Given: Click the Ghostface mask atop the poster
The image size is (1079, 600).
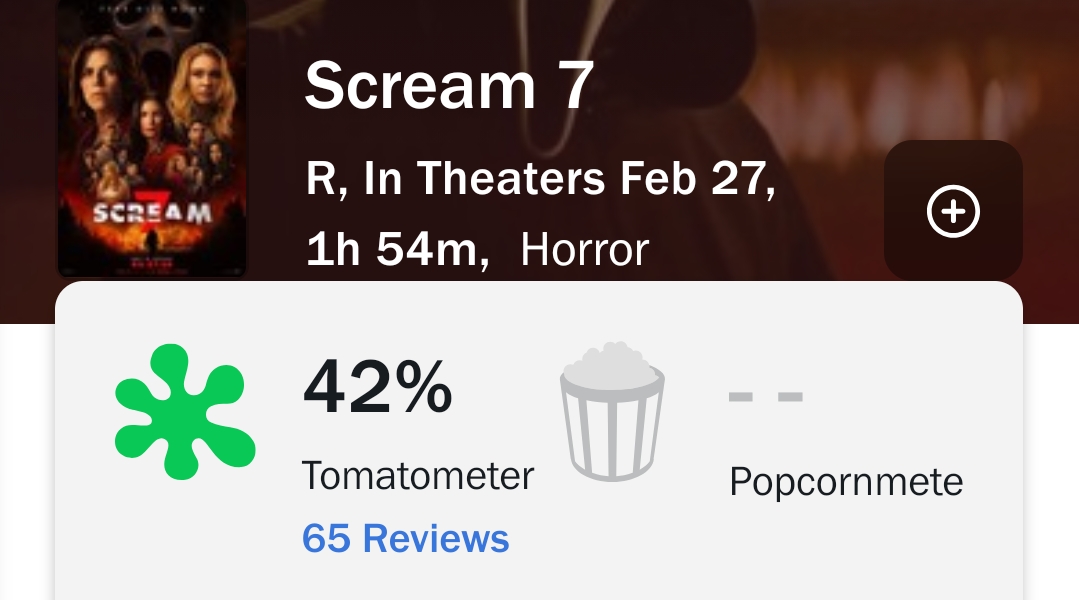Looking at the screenshot, I should click(152, 40).
